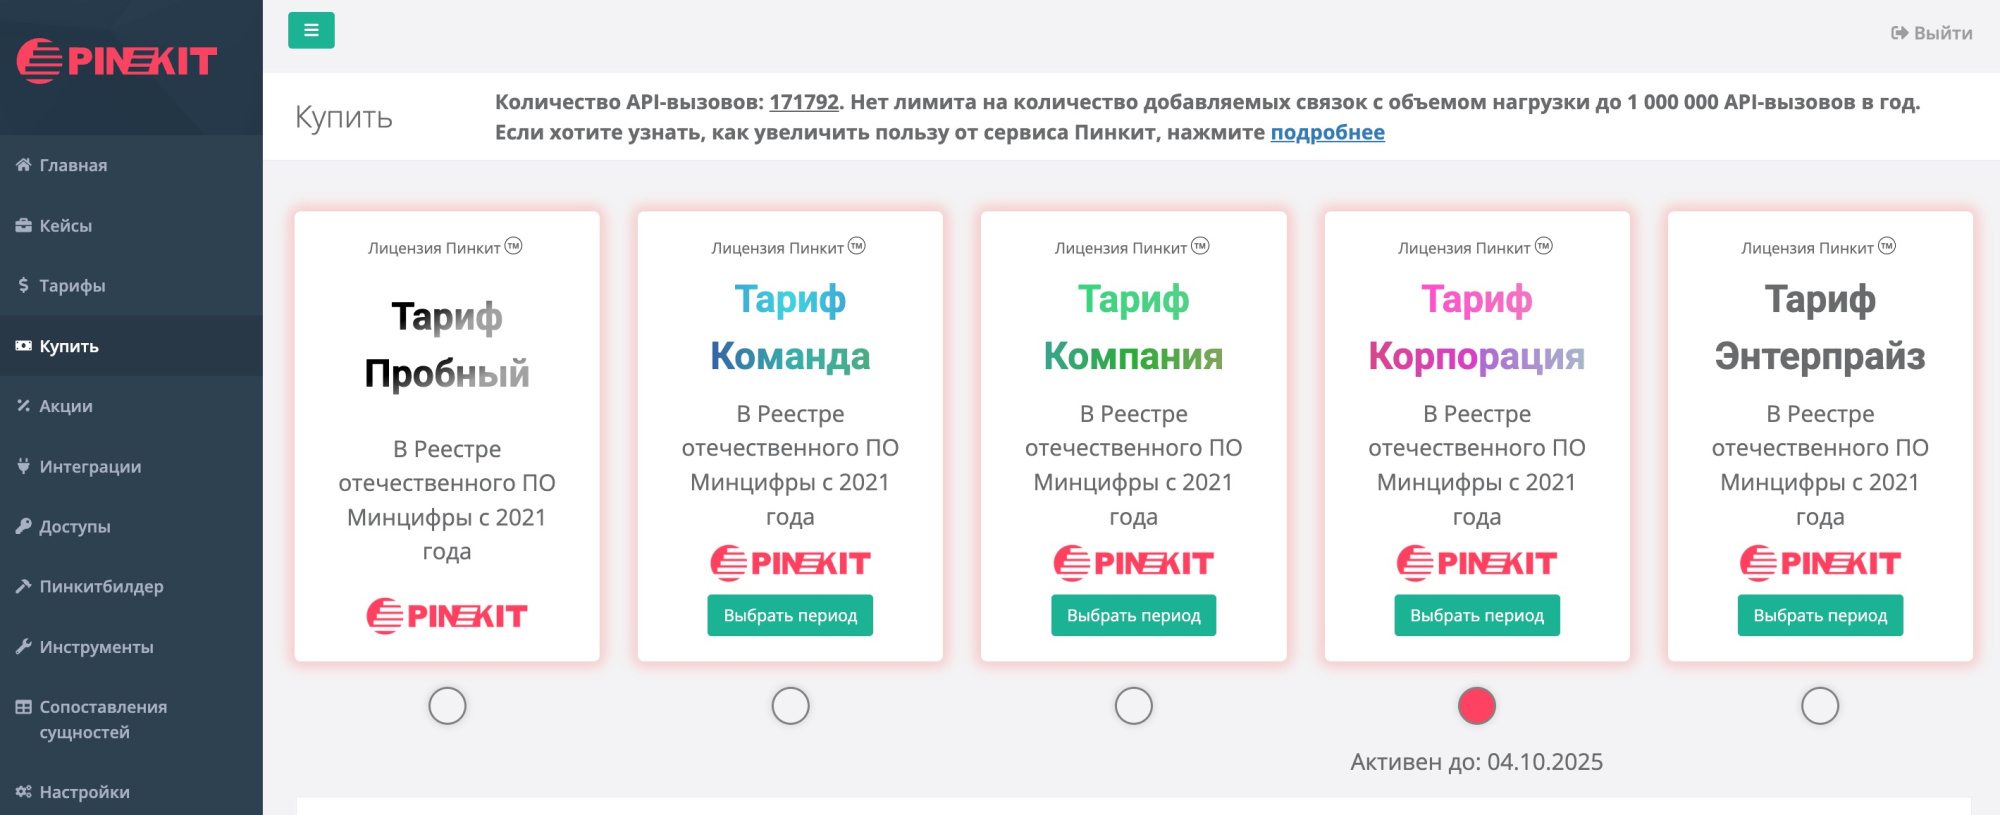Select the radio button under Тариф Энтерпрайз

click(x=1820, y=706)
